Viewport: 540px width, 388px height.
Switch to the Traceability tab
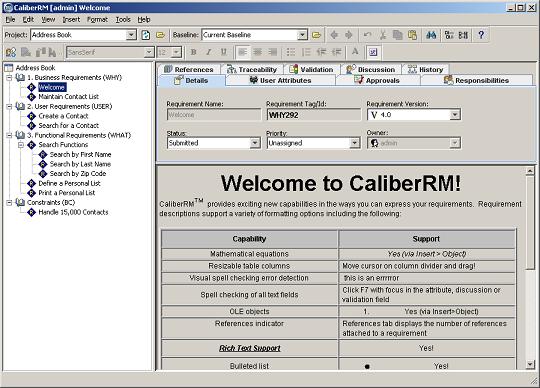click(x=252, y=70)
